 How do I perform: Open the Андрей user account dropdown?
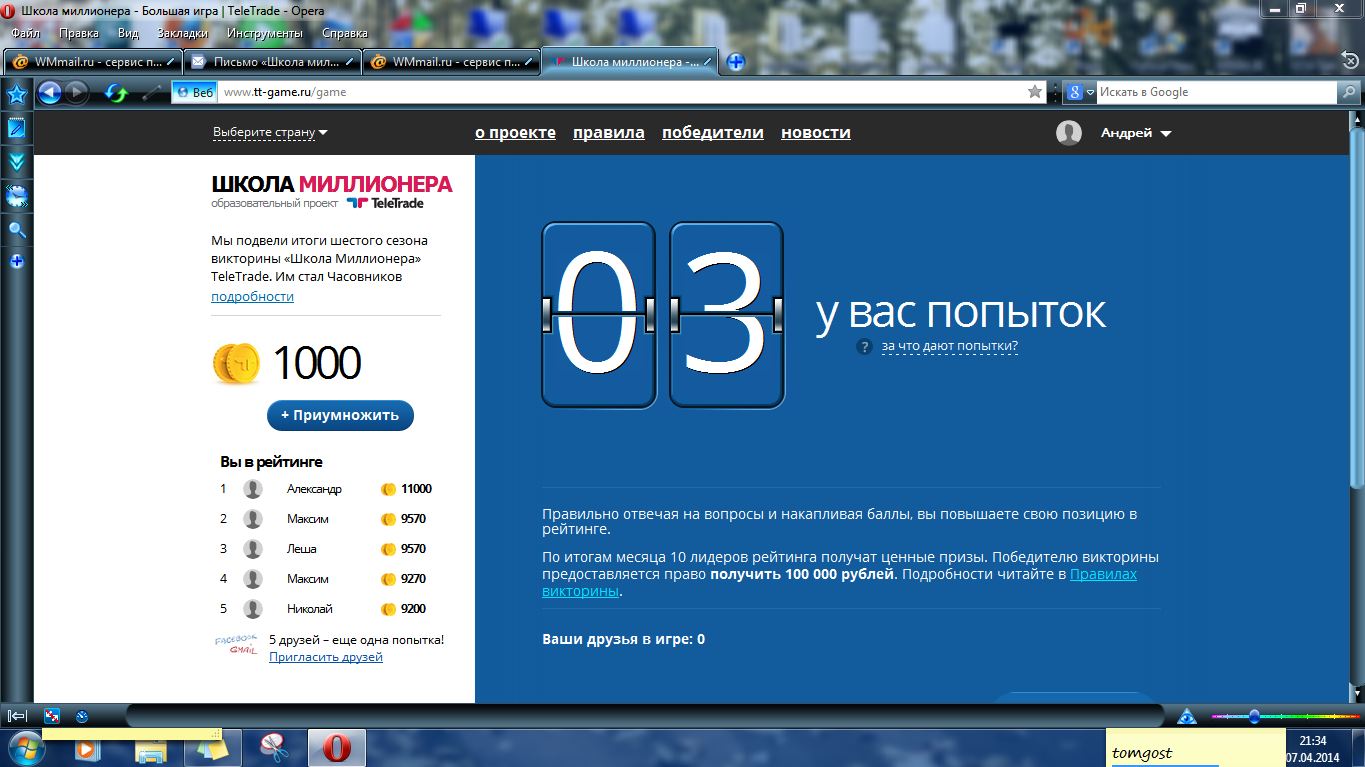point(1136,133)
